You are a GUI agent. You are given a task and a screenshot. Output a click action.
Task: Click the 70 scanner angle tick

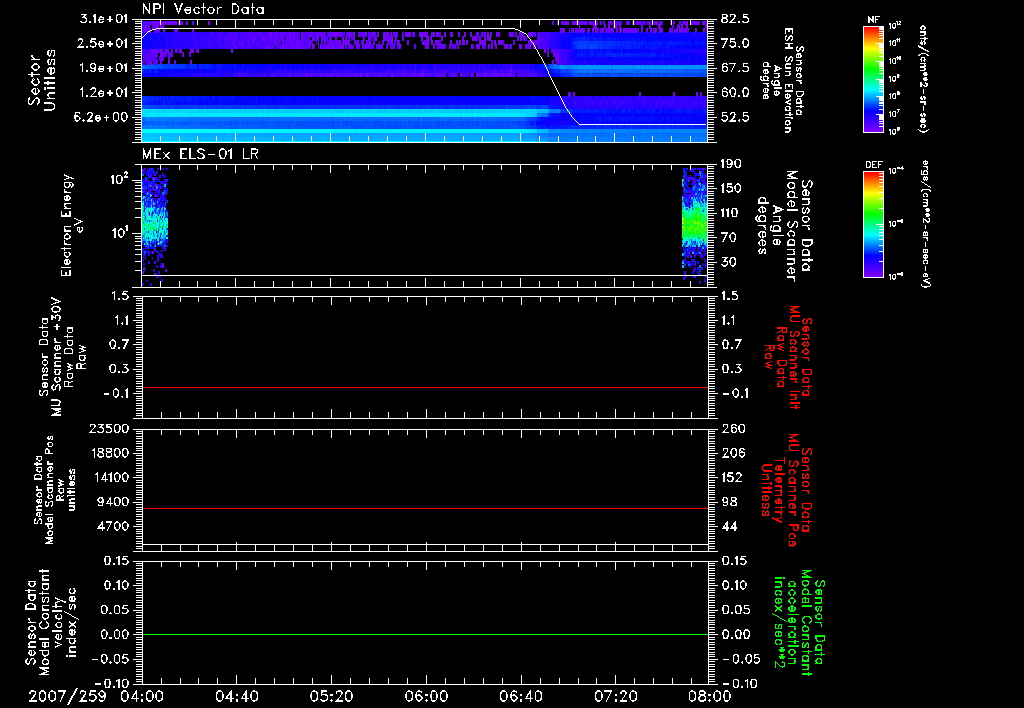click(x=729, y=238)
